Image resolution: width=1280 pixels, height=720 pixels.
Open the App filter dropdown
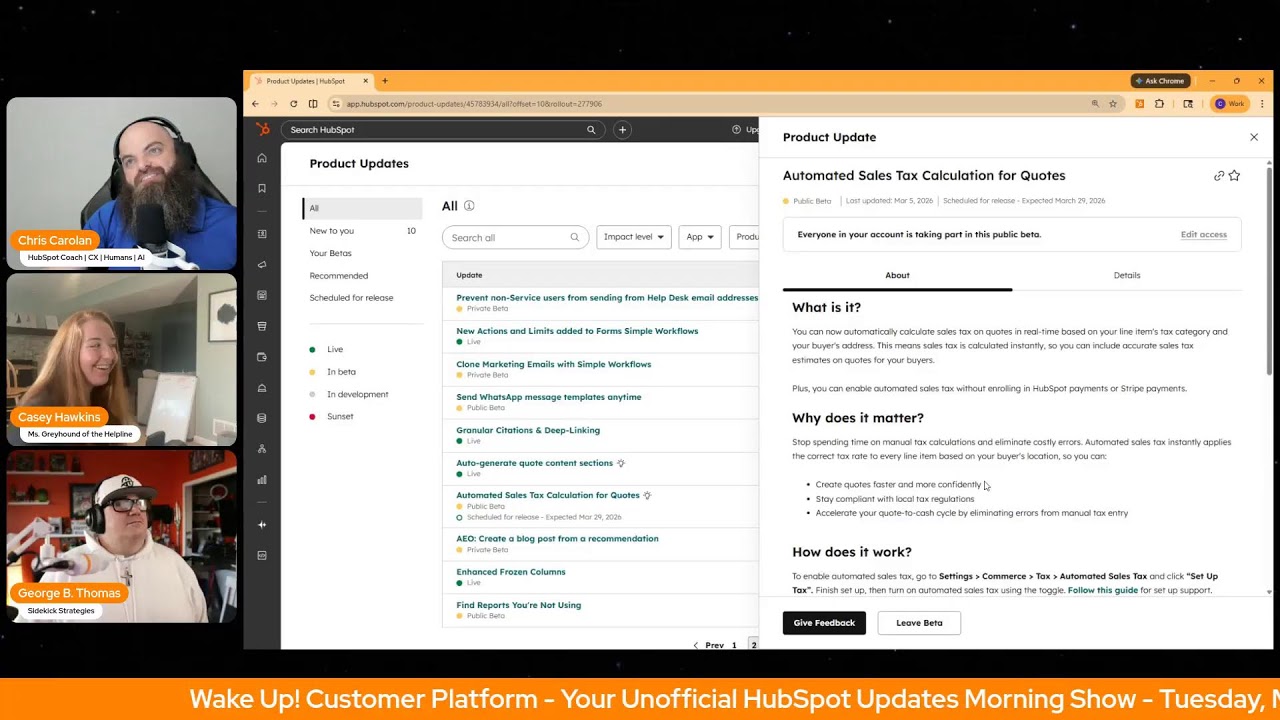[x=699, y=237]
